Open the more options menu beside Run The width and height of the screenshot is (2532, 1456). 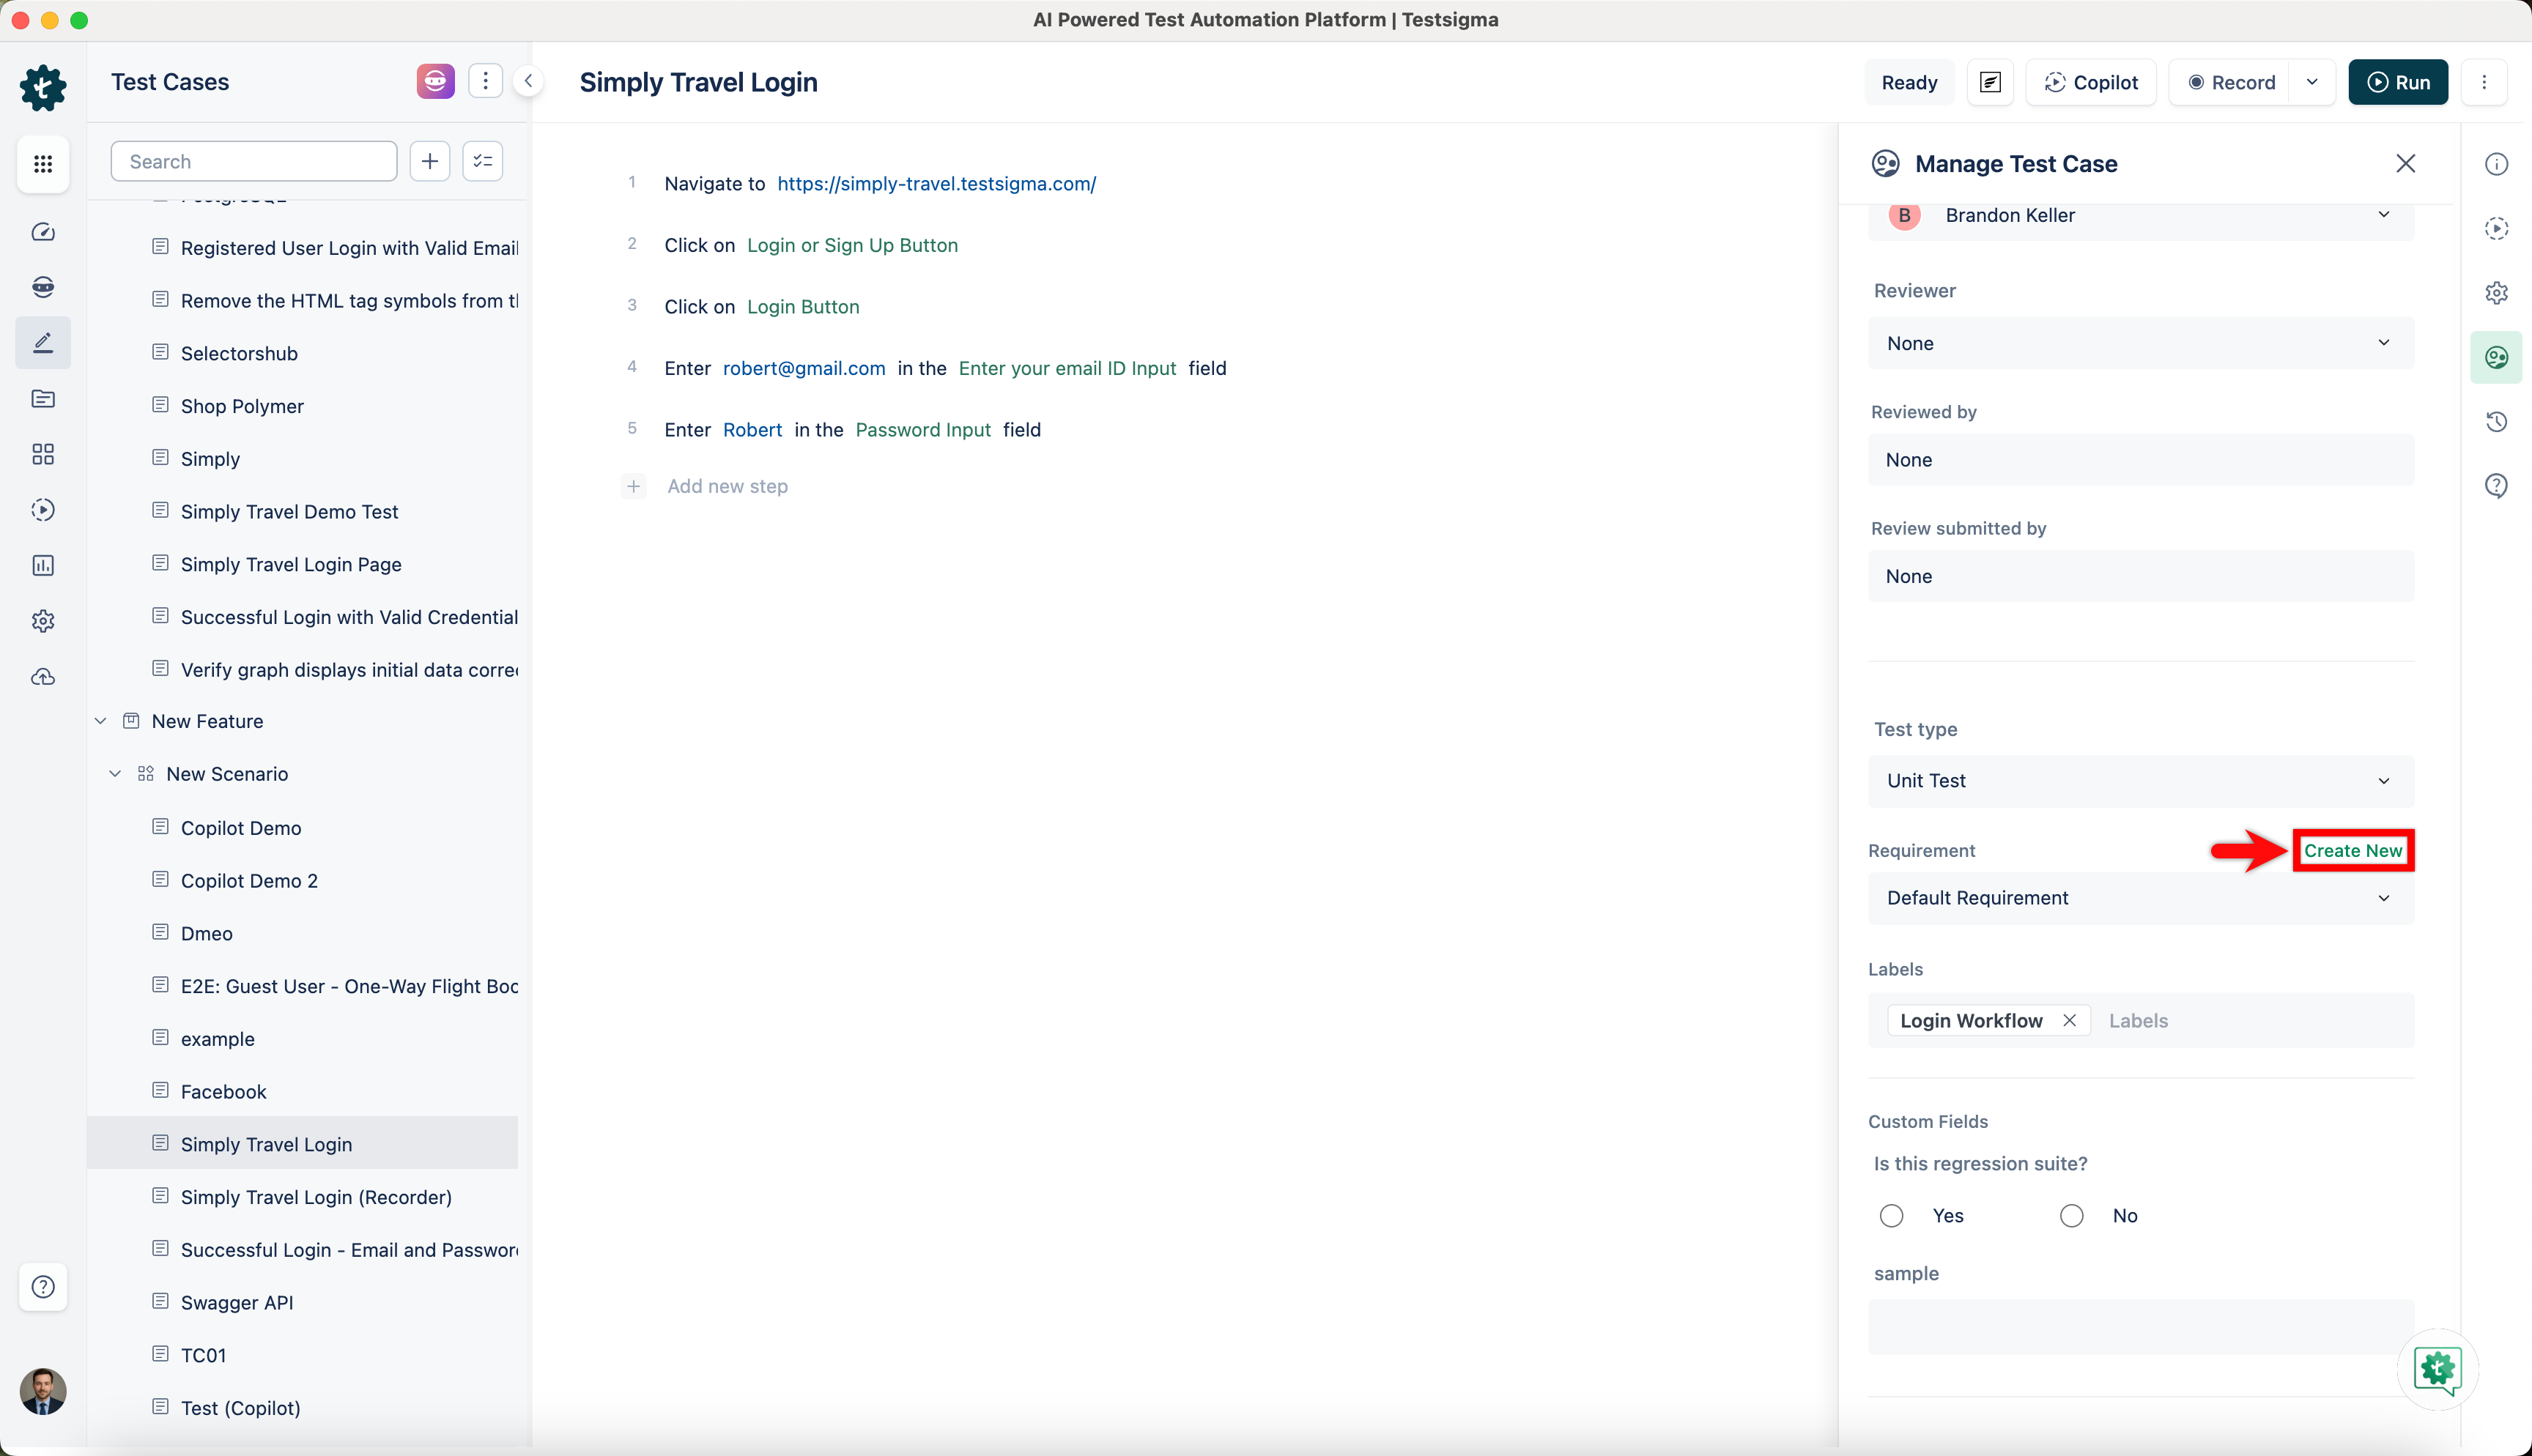2484,82
